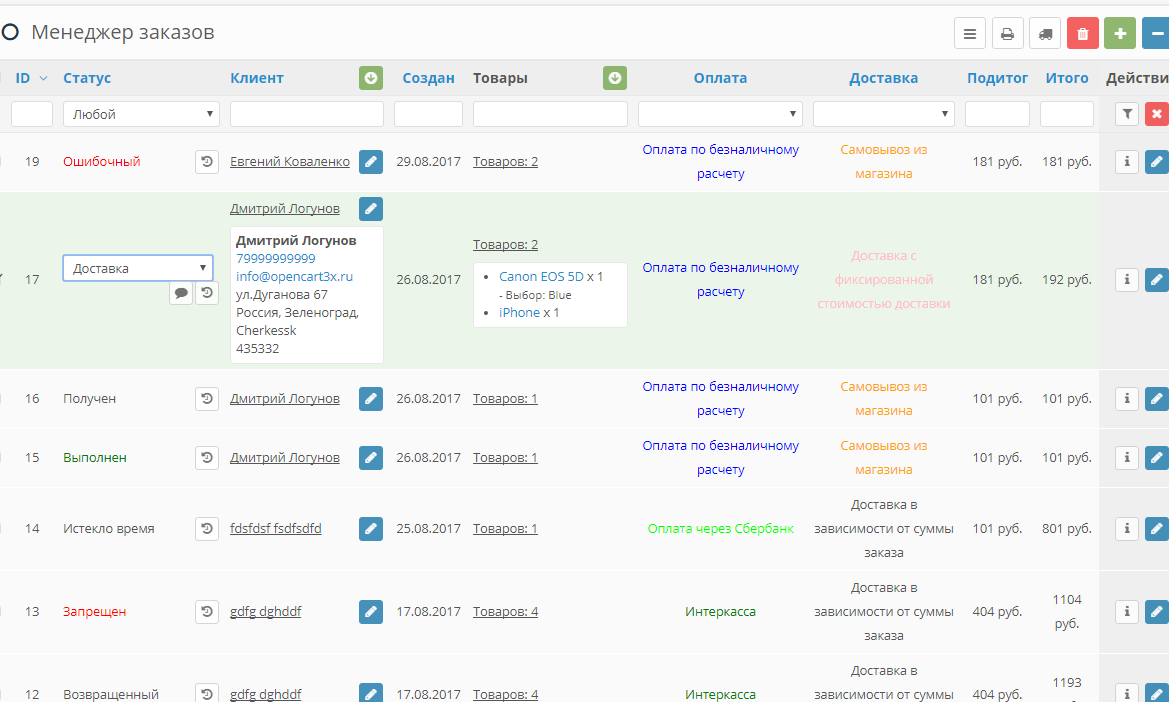
Task: Click green arrow beside Клиент header
Action: pos(371,78)
